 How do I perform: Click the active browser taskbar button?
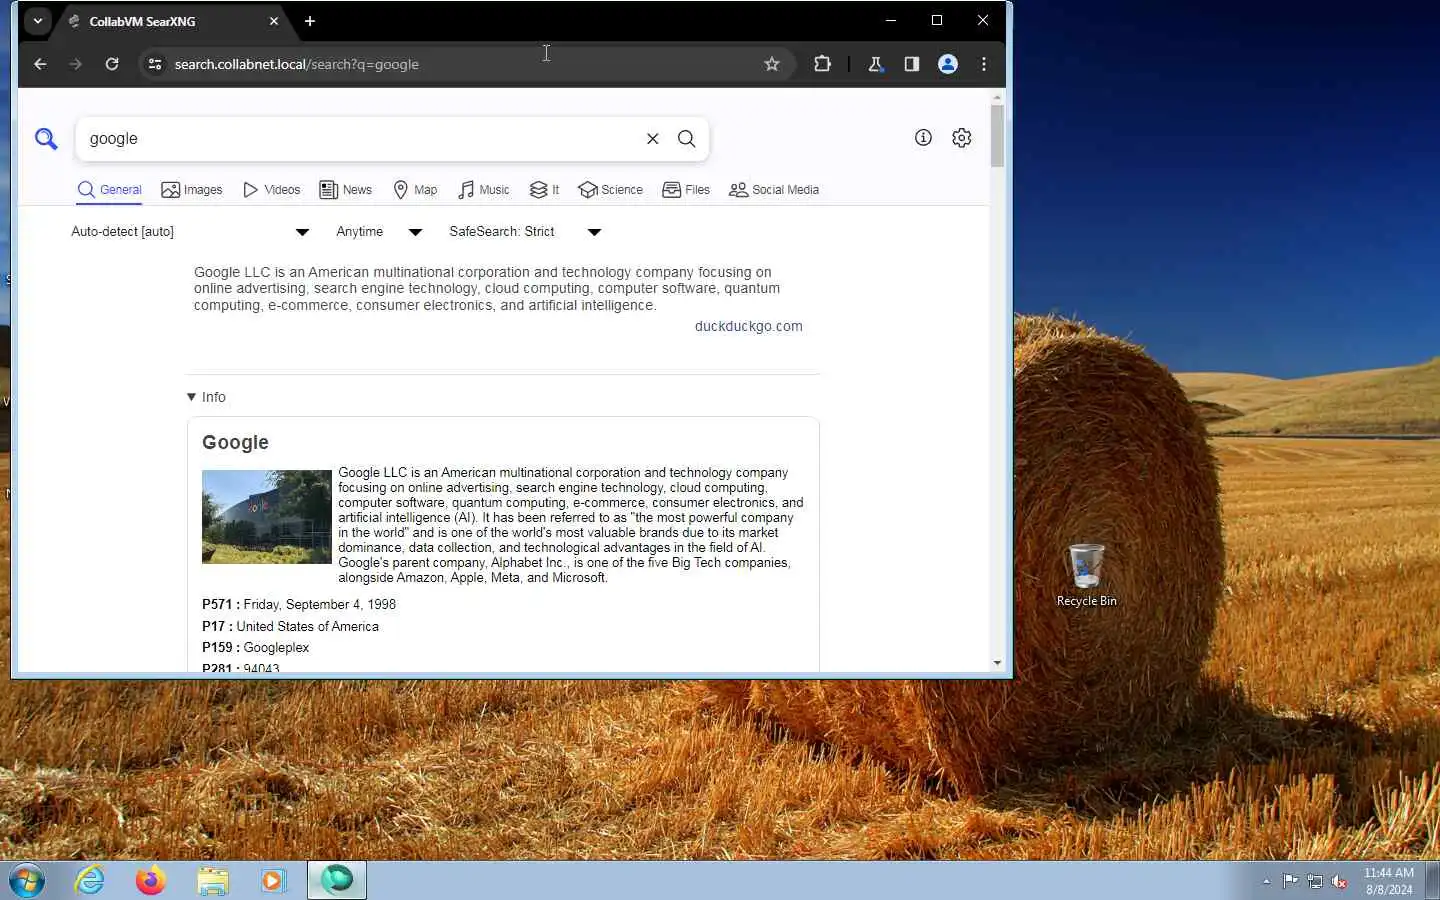tap(337, 881)
